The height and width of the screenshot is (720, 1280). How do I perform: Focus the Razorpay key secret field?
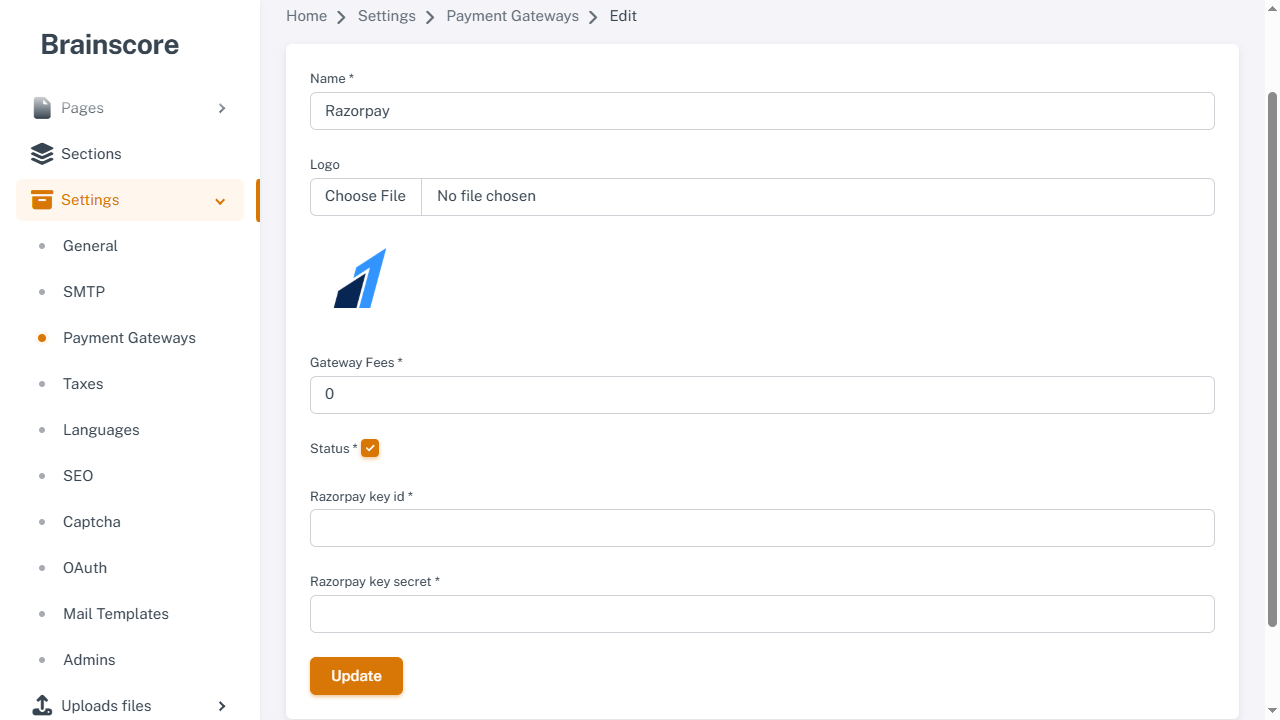[x=762, y=614]
